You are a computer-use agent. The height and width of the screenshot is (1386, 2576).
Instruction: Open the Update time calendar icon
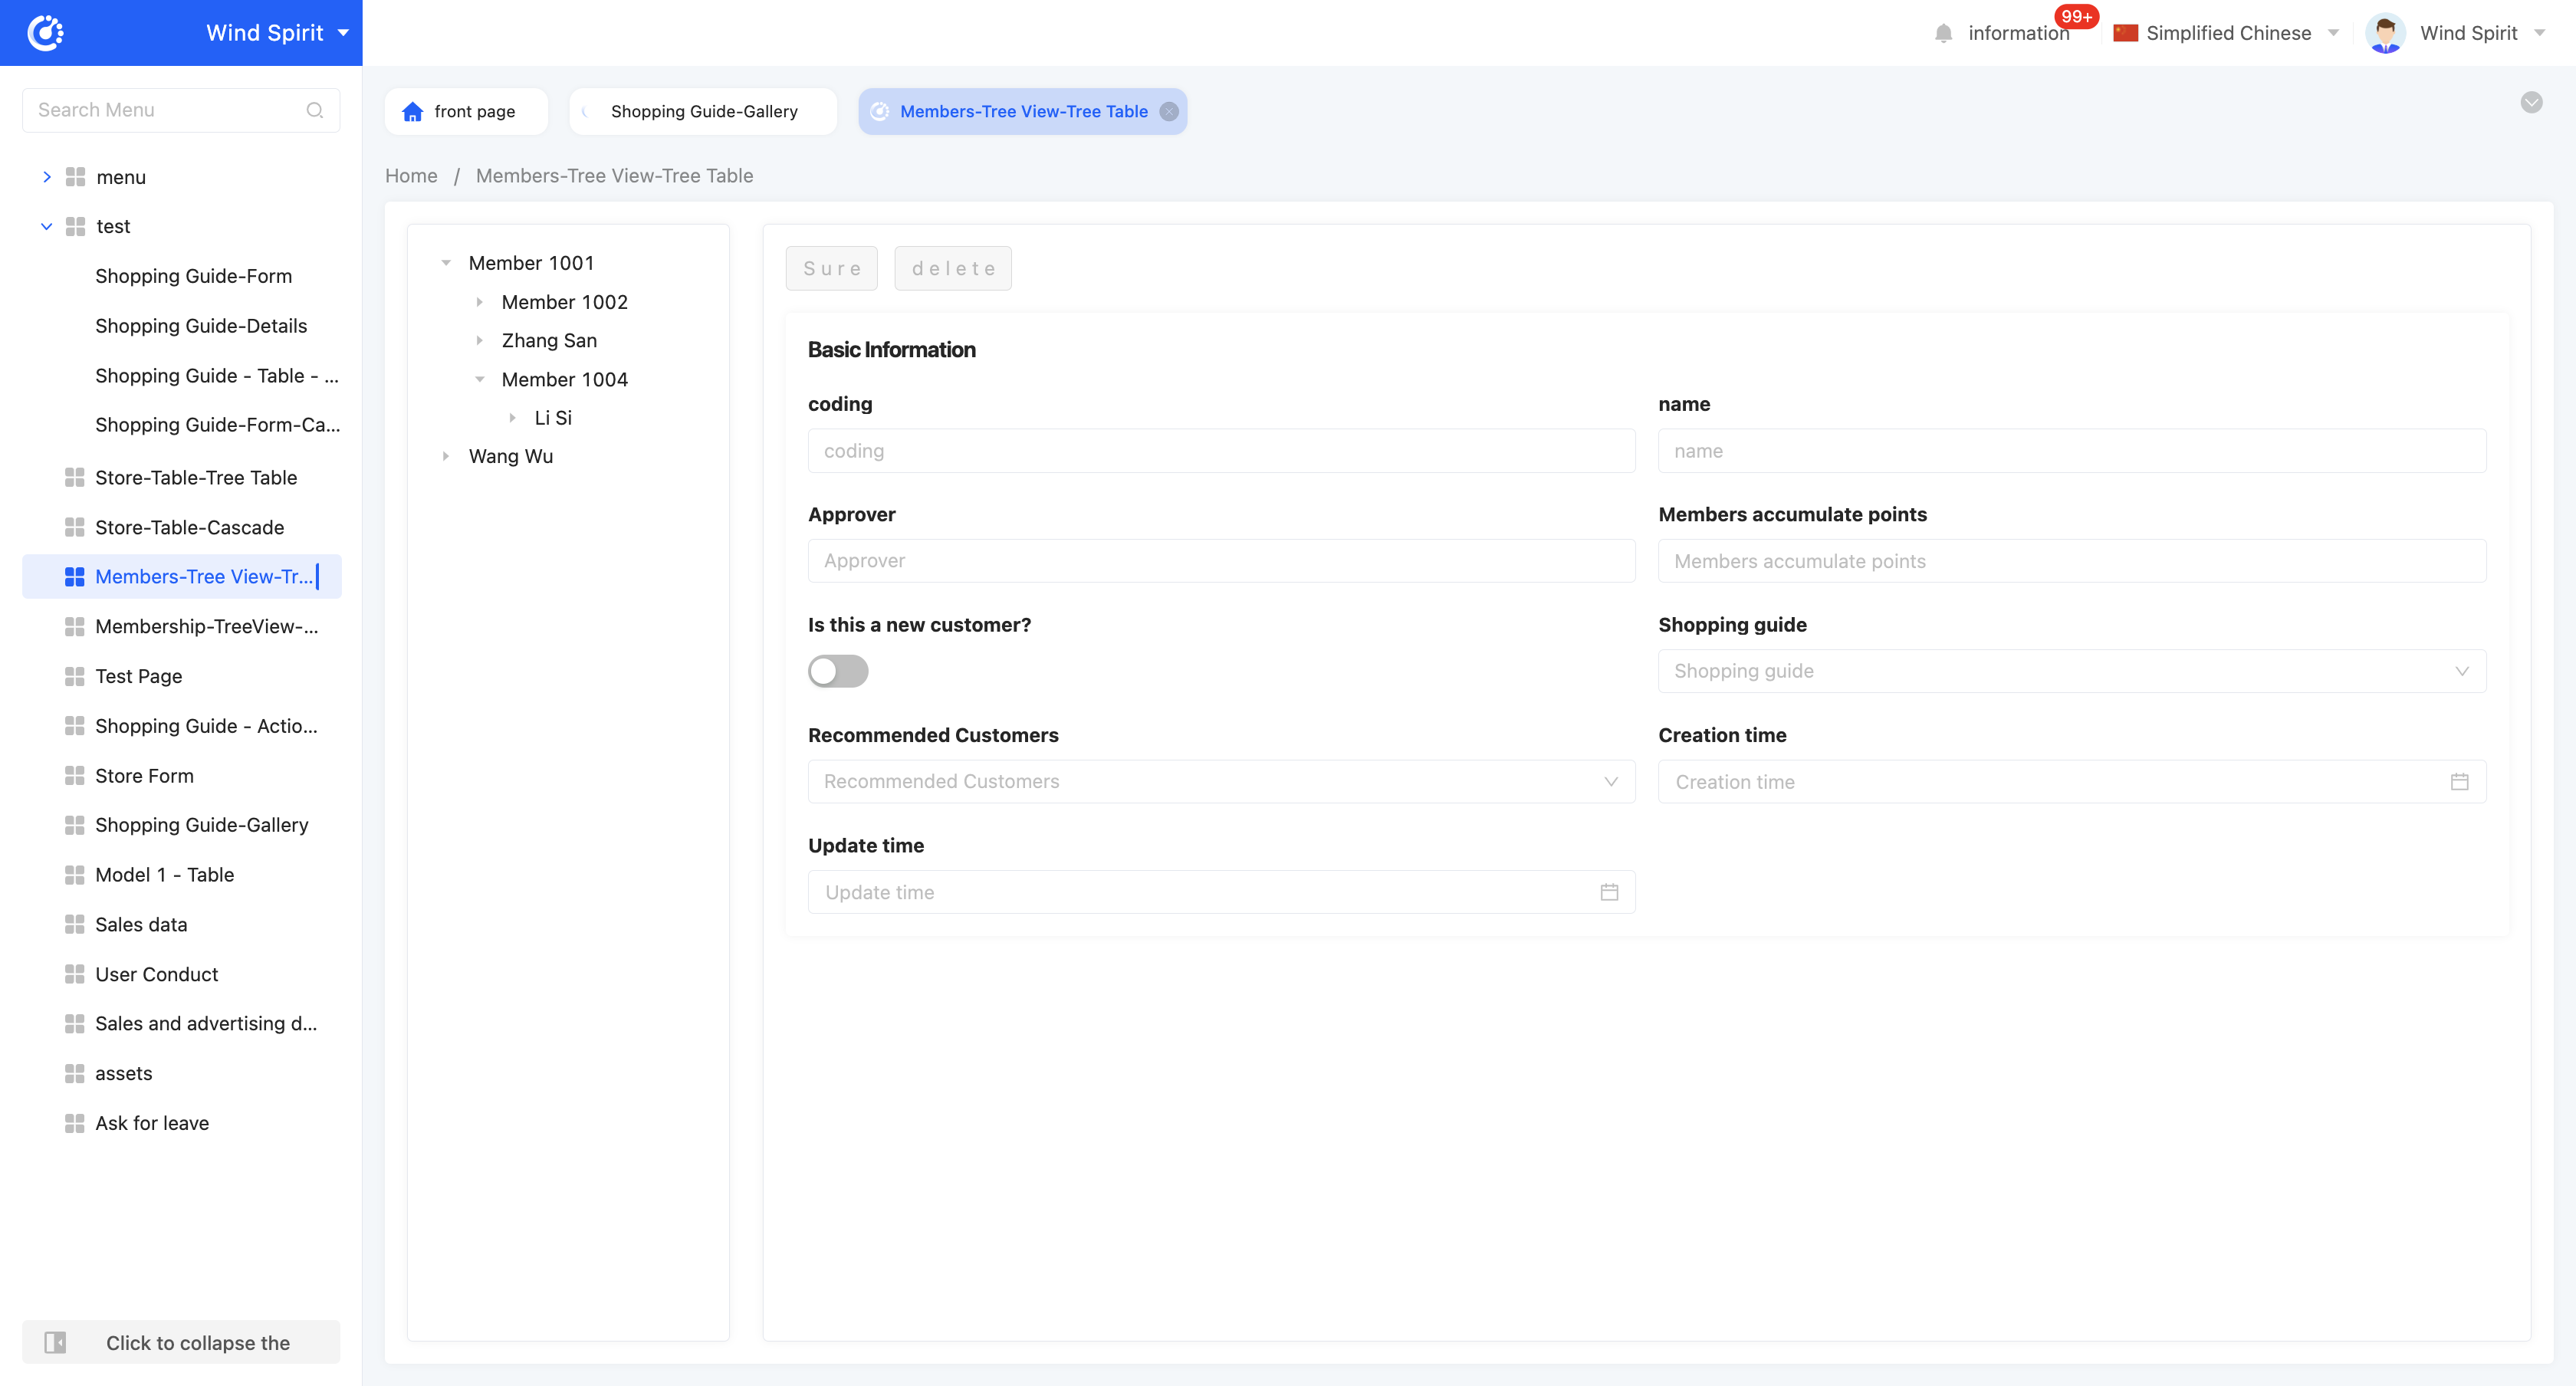tap(1609, 892)
